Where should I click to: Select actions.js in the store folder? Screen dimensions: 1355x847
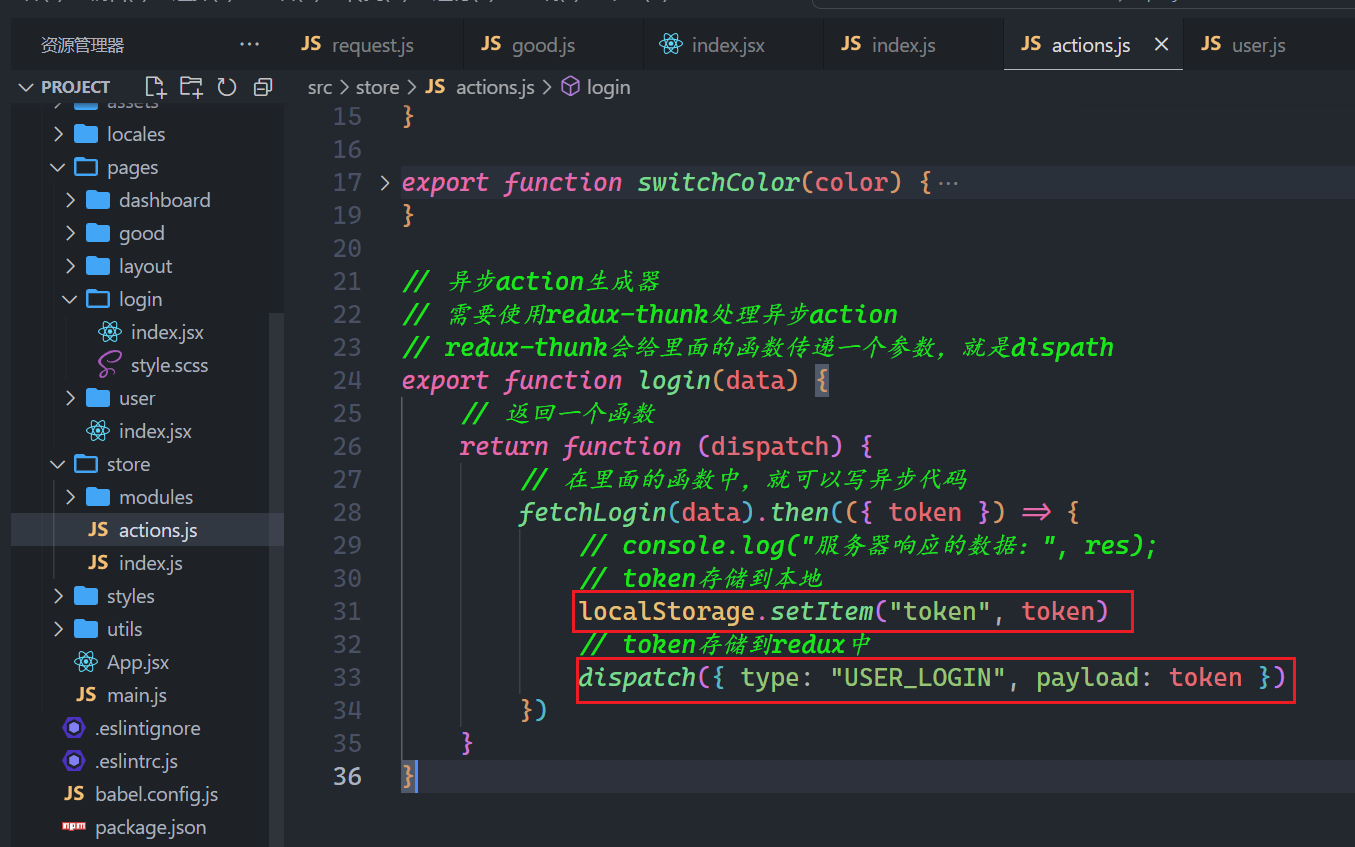147,530
